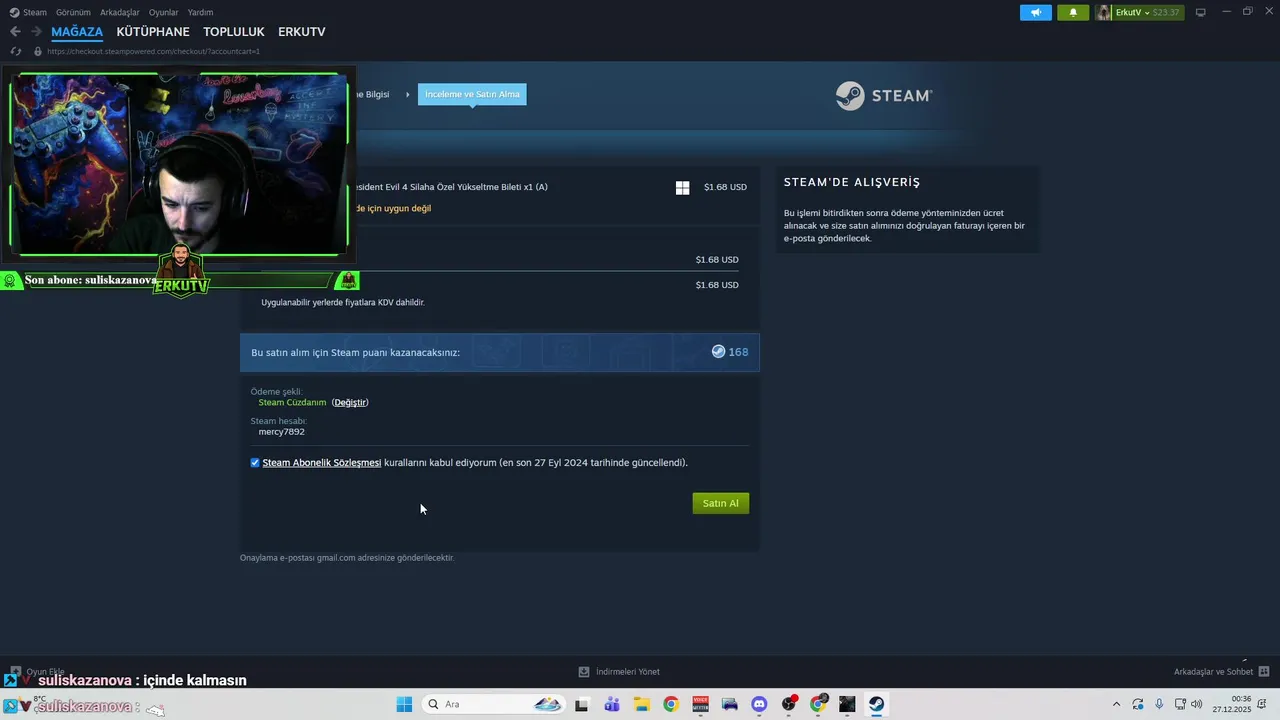Go back with the left arrow
Image resolution: width=1280 pixels, height=720 pixels.
15,32
